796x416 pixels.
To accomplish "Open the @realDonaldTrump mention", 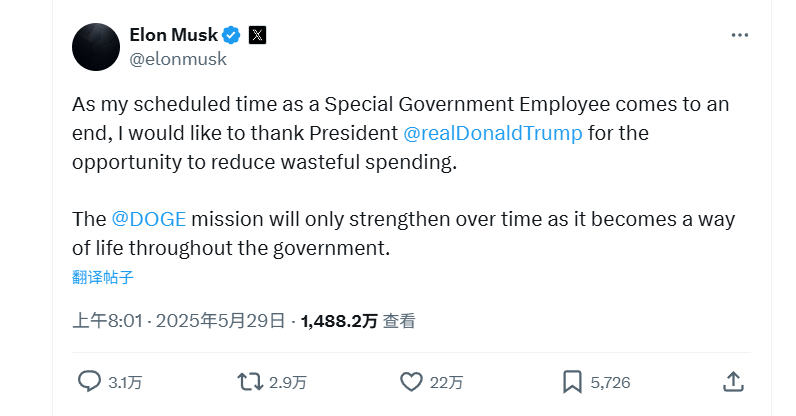I will [x=492, y=132].
